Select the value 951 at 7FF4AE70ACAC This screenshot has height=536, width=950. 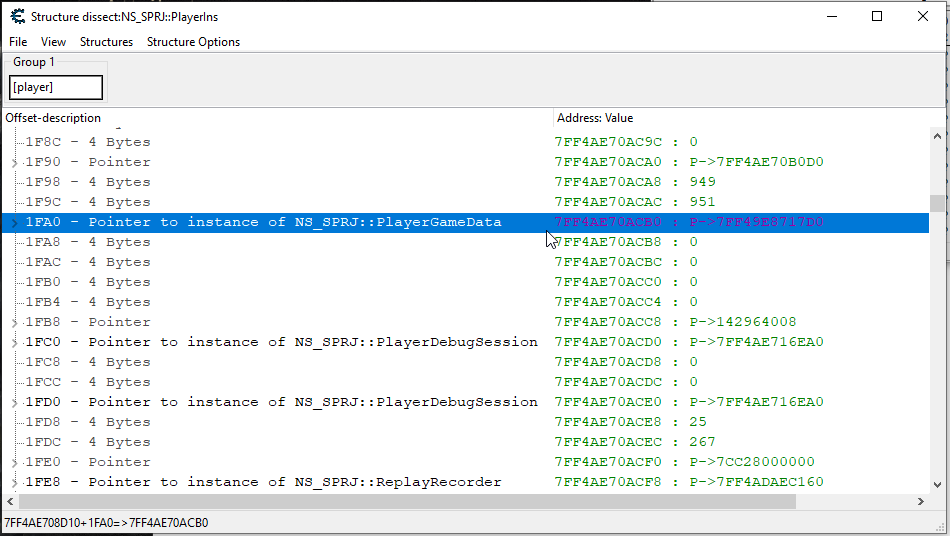(702, 202)
